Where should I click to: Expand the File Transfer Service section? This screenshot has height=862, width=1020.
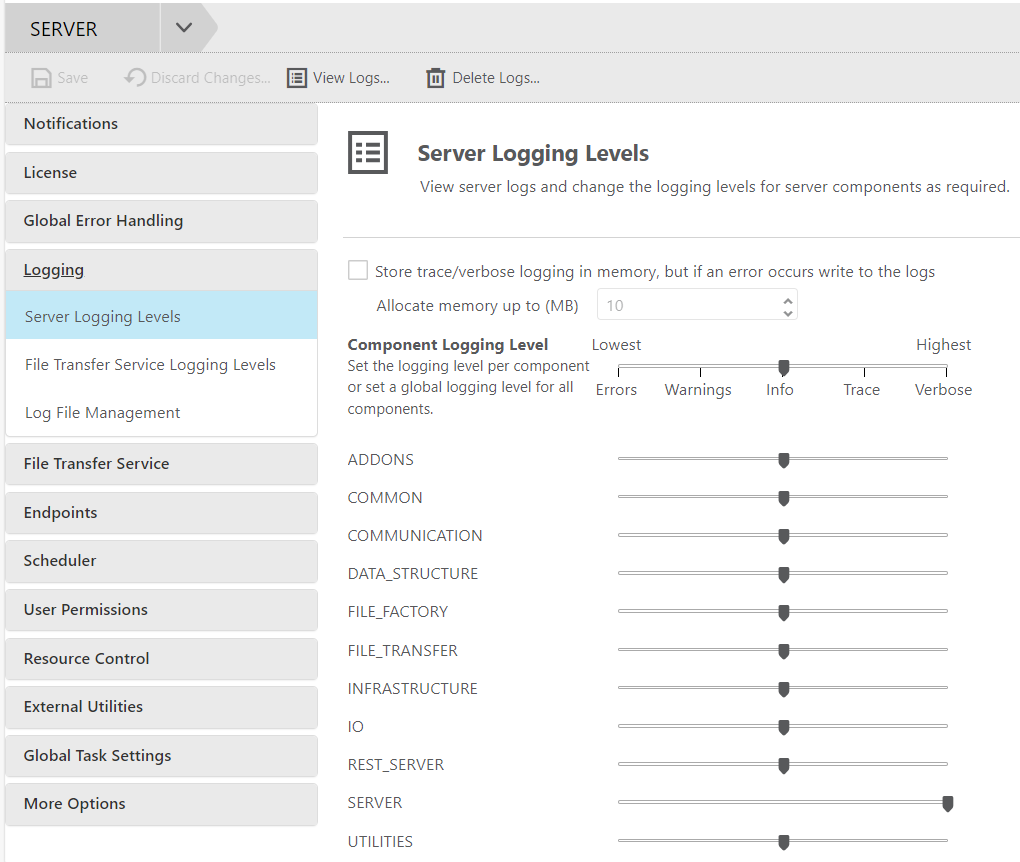tap(96, 464)
